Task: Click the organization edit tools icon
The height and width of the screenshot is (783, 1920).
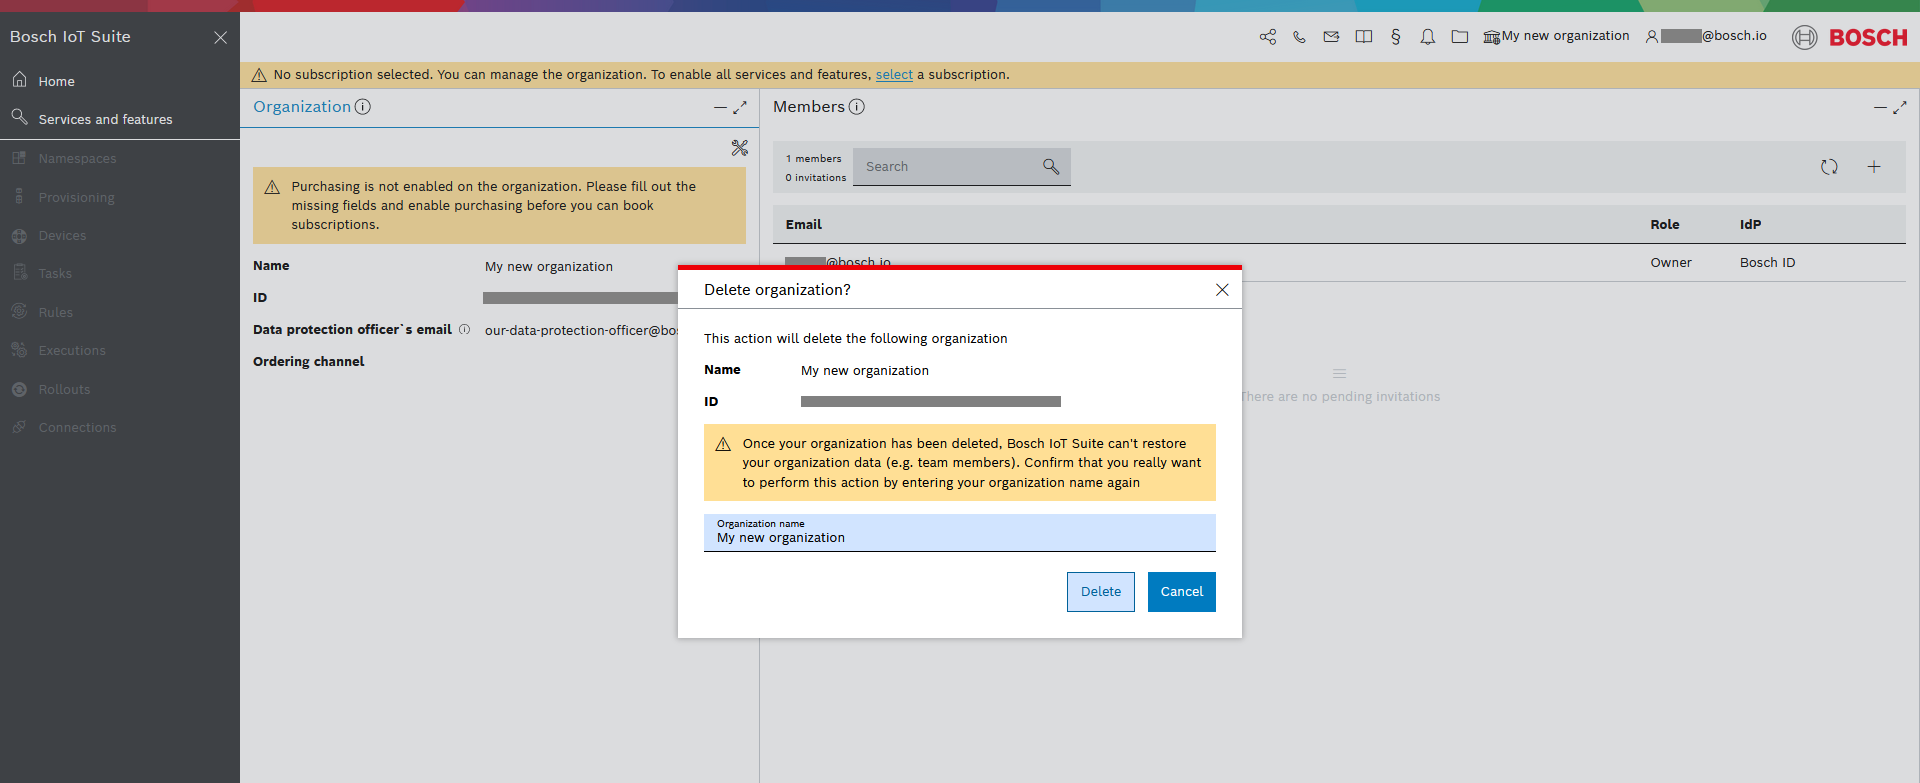Action: click(740, 148)
